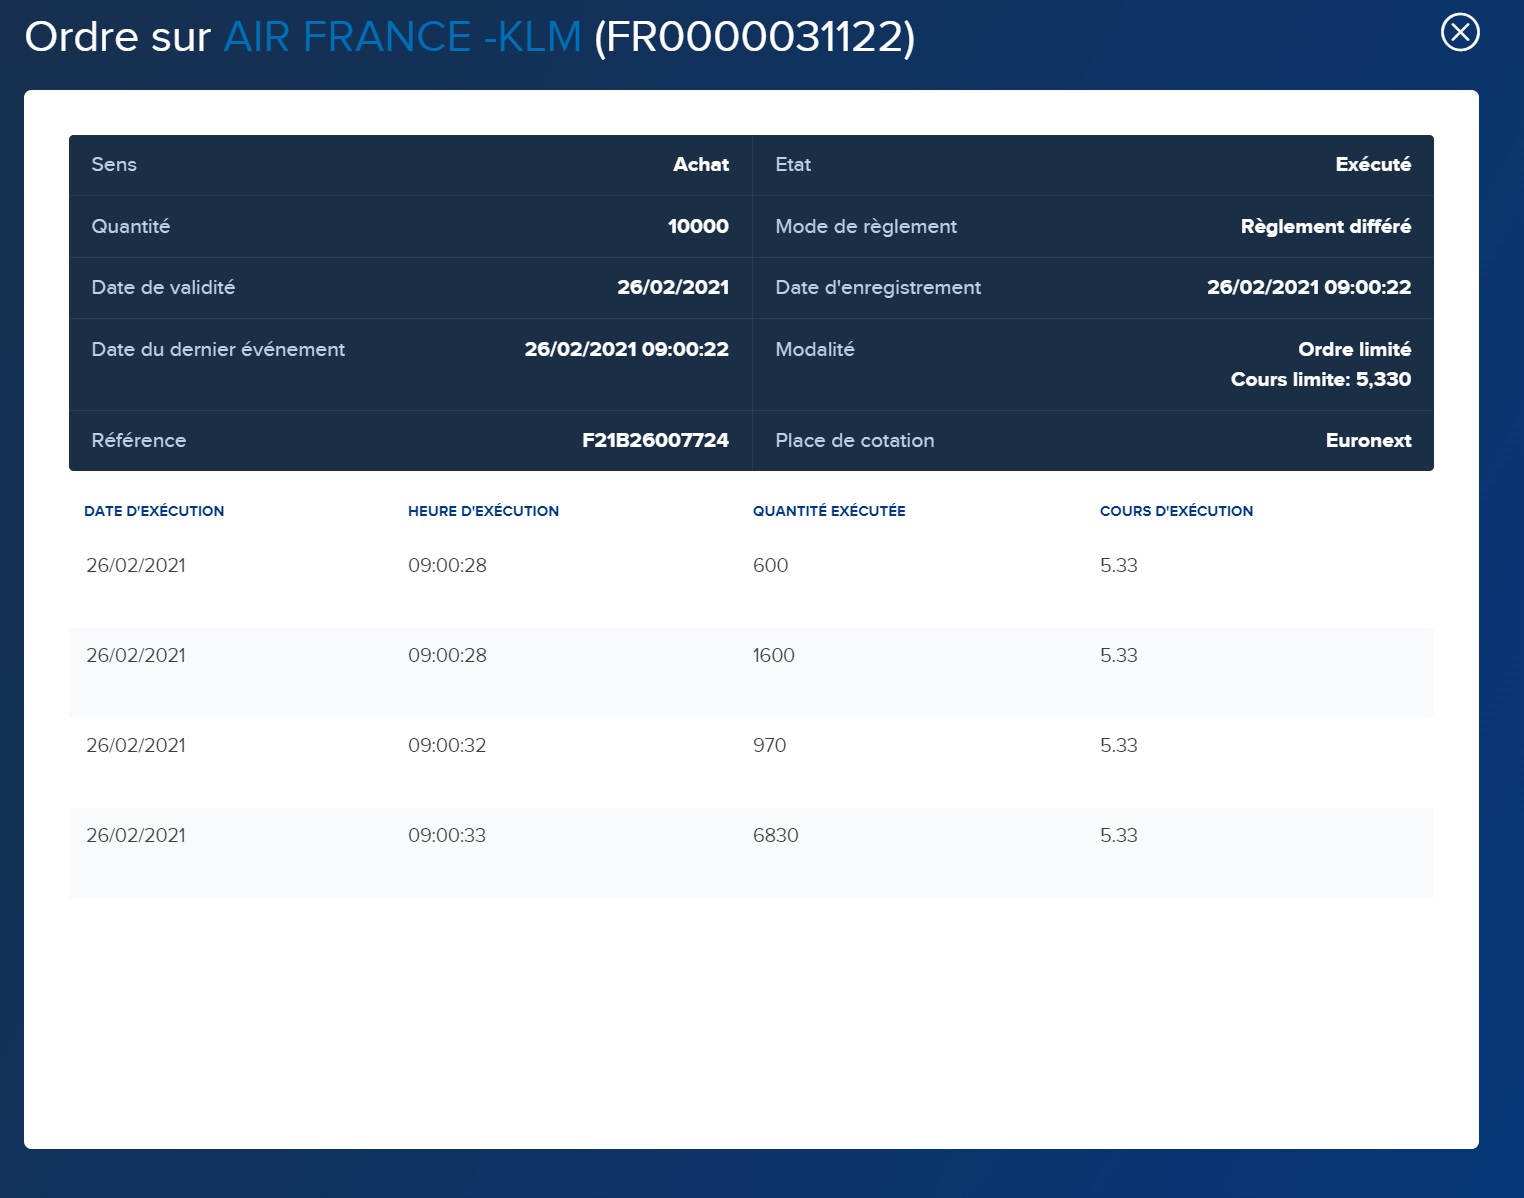Click the Sens label

point(114,164)
